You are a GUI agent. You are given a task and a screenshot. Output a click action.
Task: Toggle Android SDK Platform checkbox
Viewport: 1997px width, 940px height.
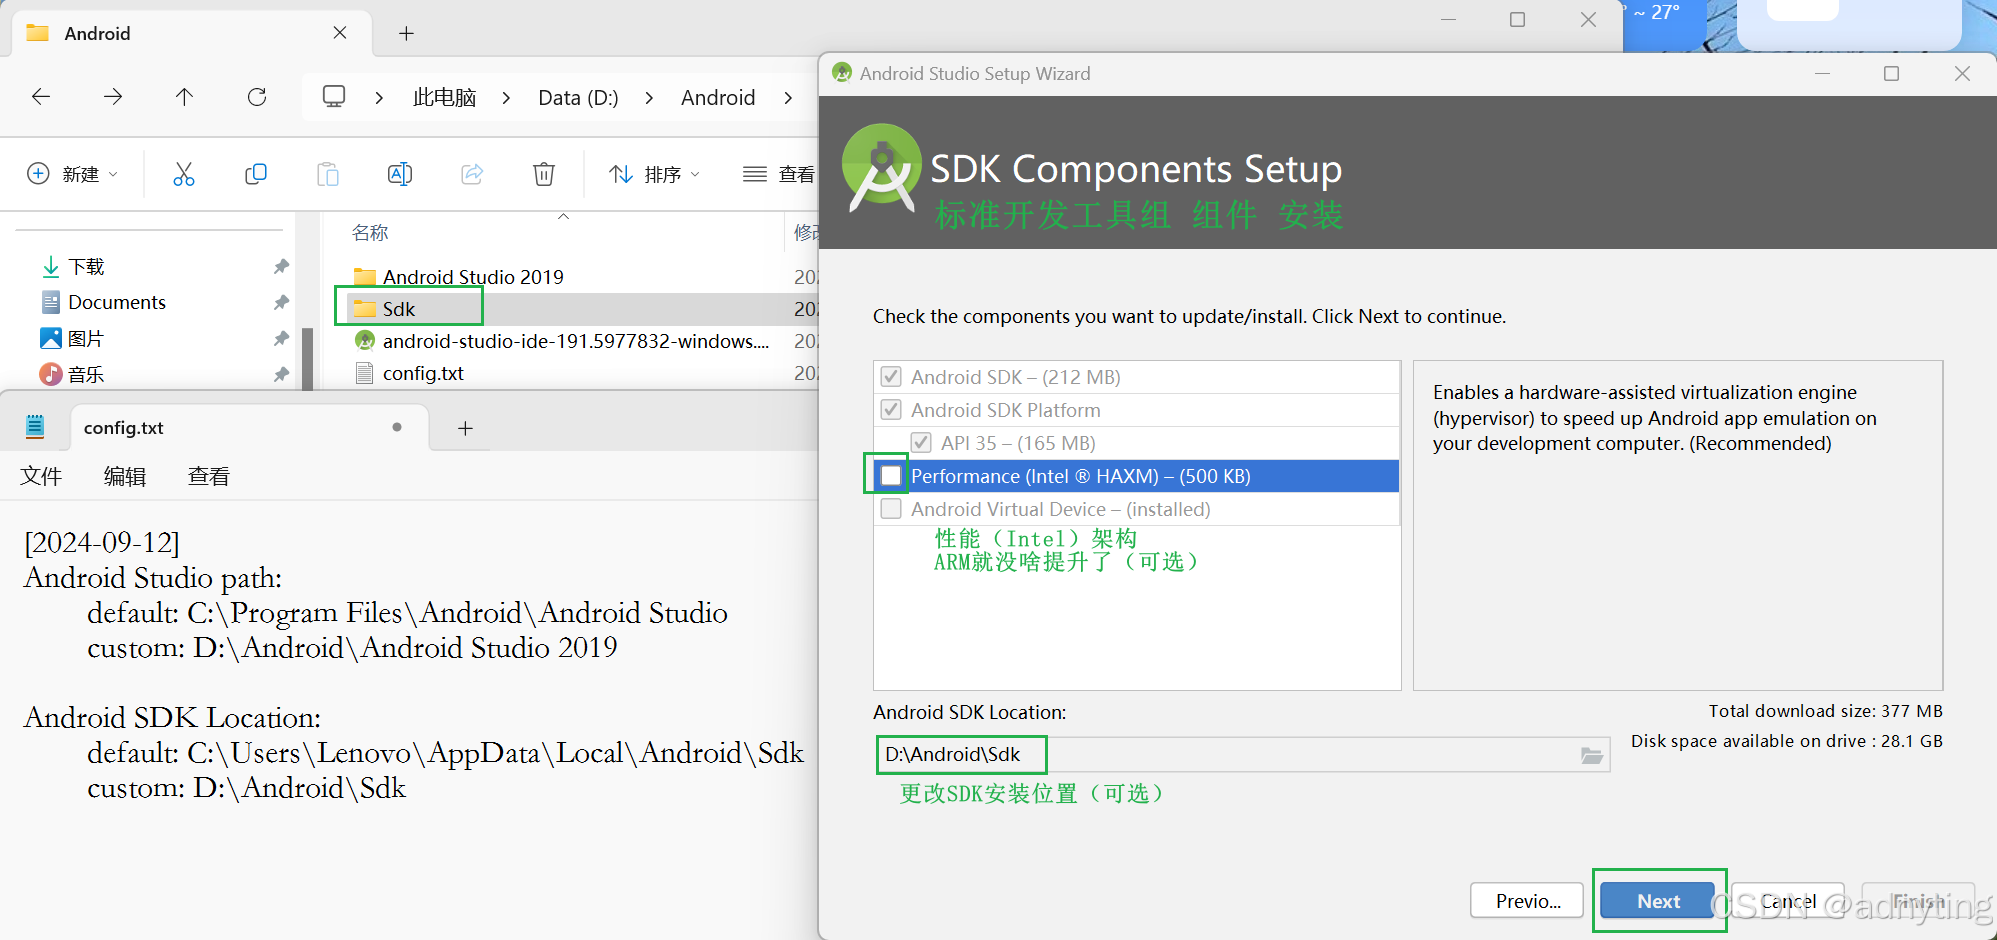(891, 410)
